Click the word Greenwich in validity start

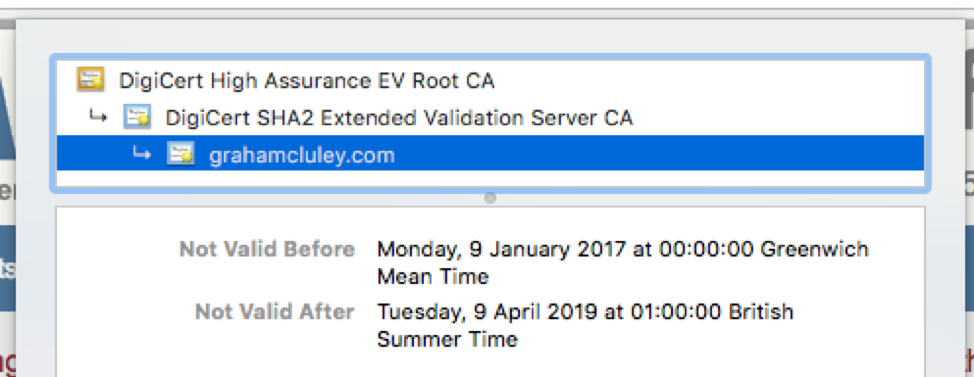click(x=814, y=249)
